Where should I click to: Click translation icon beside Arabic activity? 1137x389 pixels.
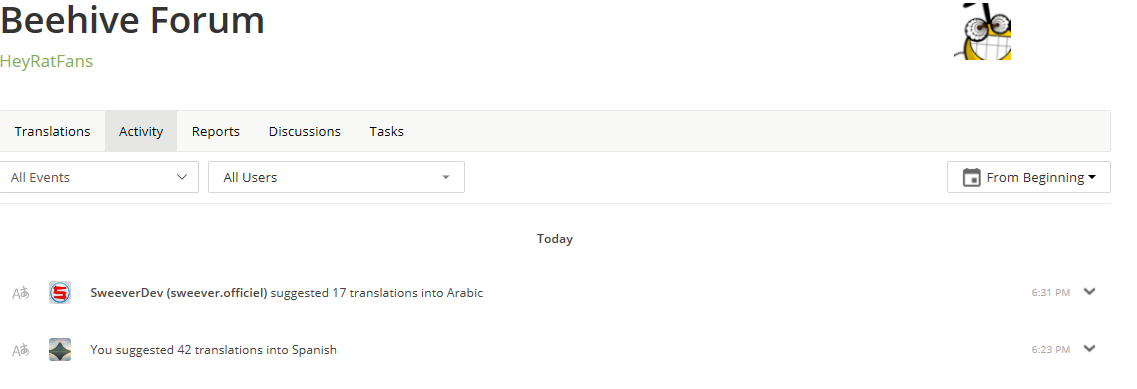21,294
